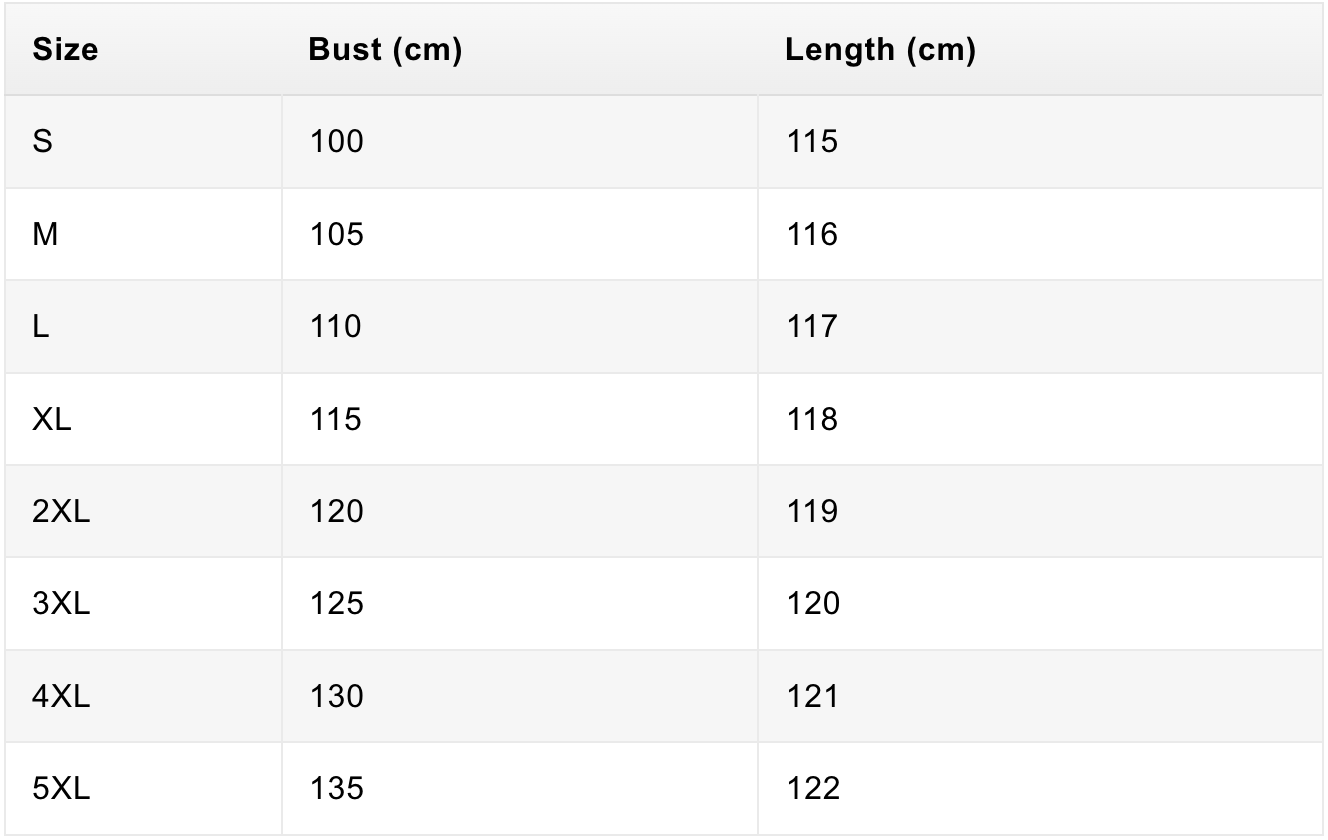Screen dimensions: 1328x840
Task: Select the 2XL size cell
Action: coord(61,512)
